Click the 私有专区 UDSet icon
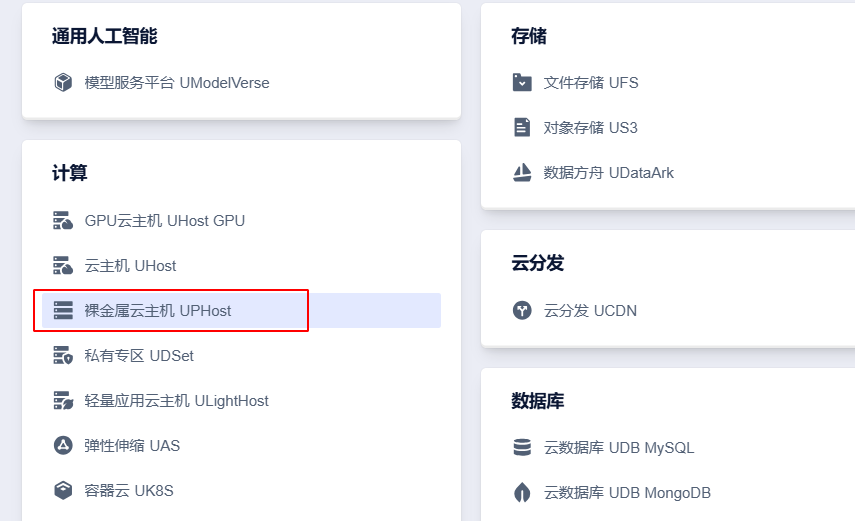 pyautogui.click(x=63, y=355)
